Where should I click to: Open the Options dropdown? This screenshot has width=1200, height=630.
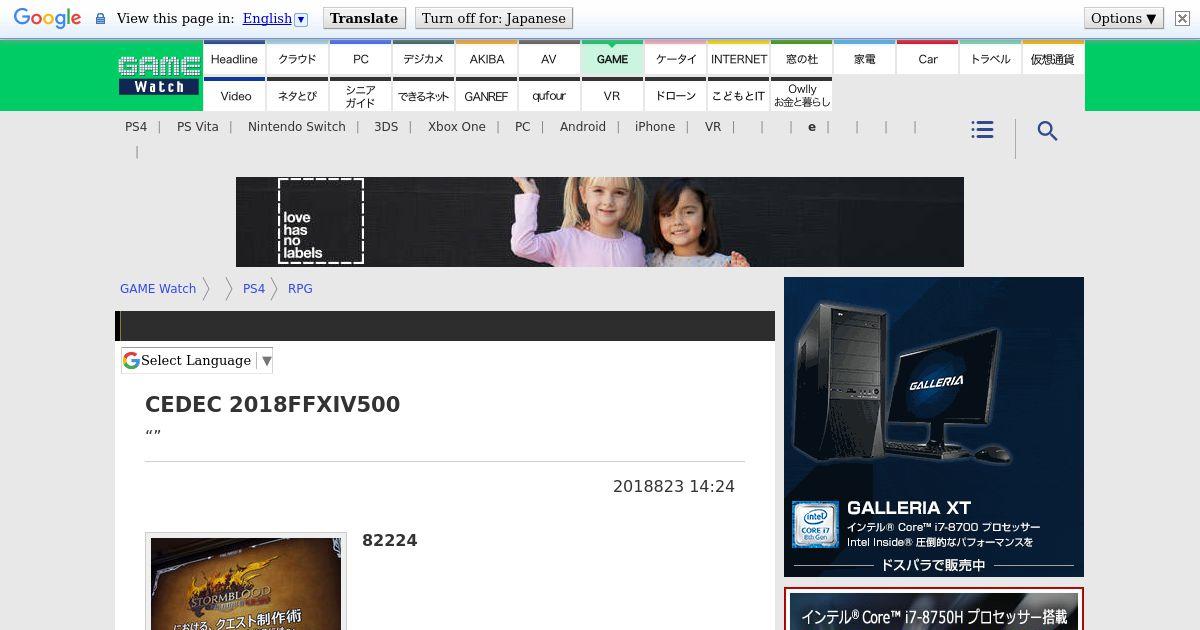click(x=1124, y=18)
